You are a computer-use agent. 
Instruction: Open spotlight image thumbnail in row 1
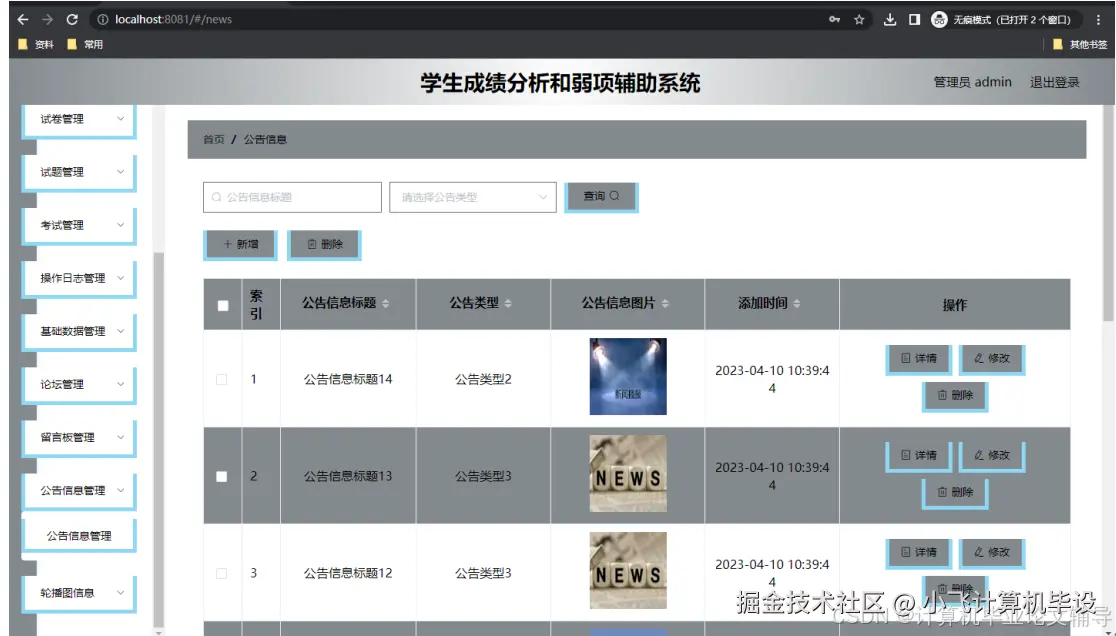[628, 376]
